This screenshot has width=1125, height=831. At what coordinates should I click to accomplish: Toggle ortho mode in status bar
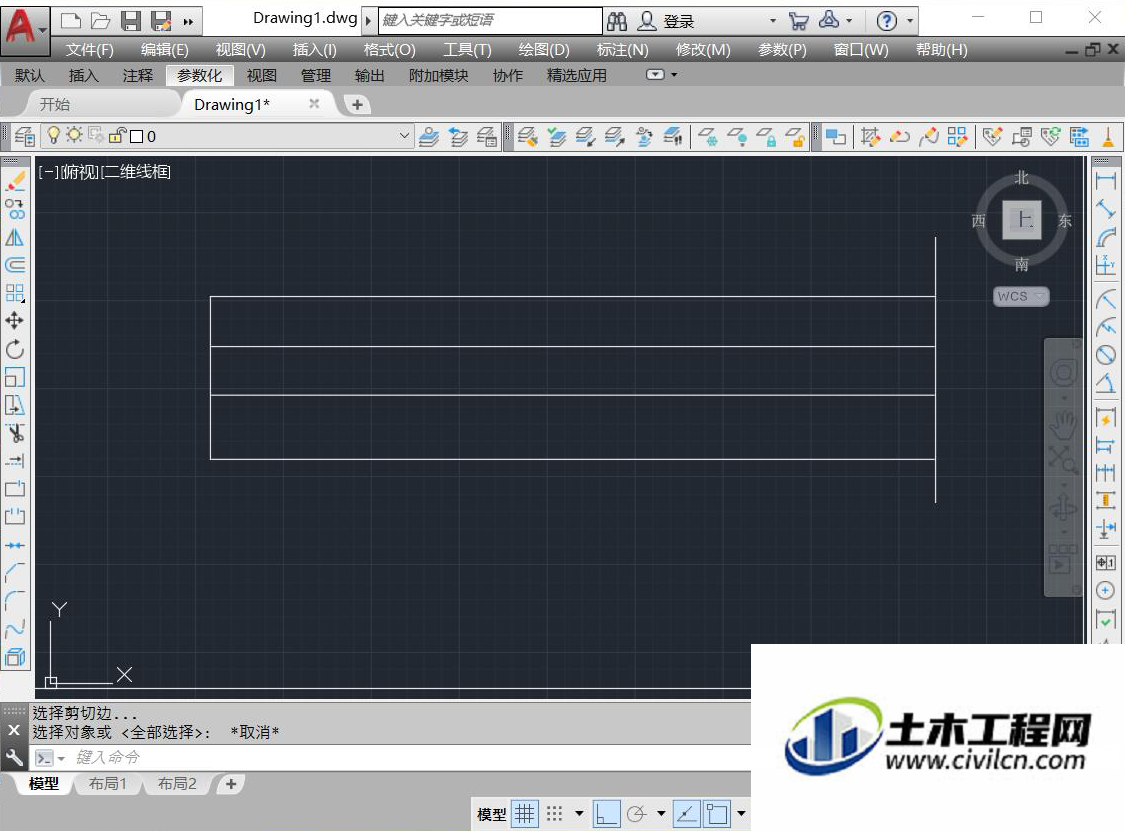tap(607, 814)
